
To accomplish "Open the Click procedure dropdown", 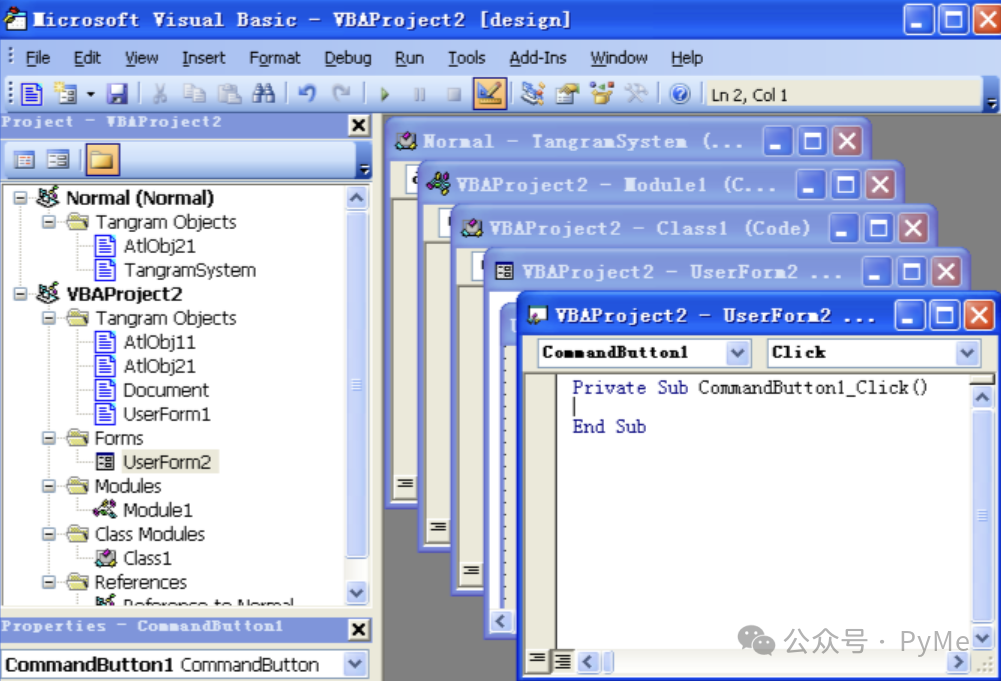I will point(967,352).
